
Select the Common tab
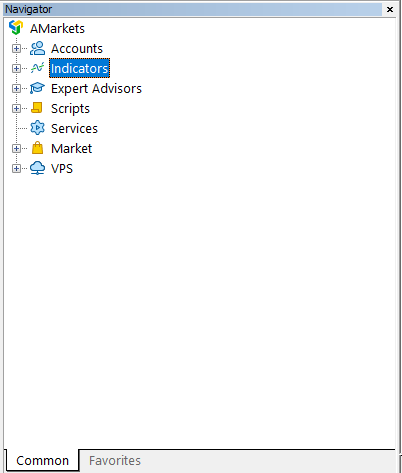click(42, 461)
